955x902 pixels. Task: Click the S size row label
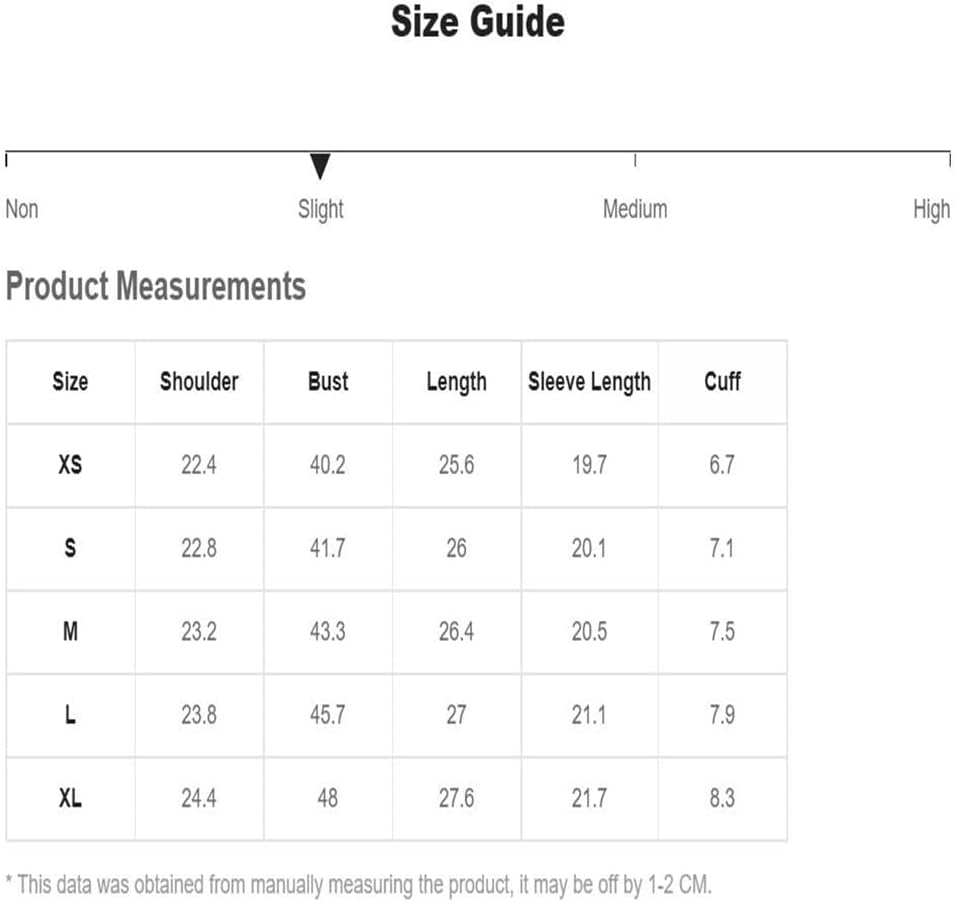click(x=70, y=548)
